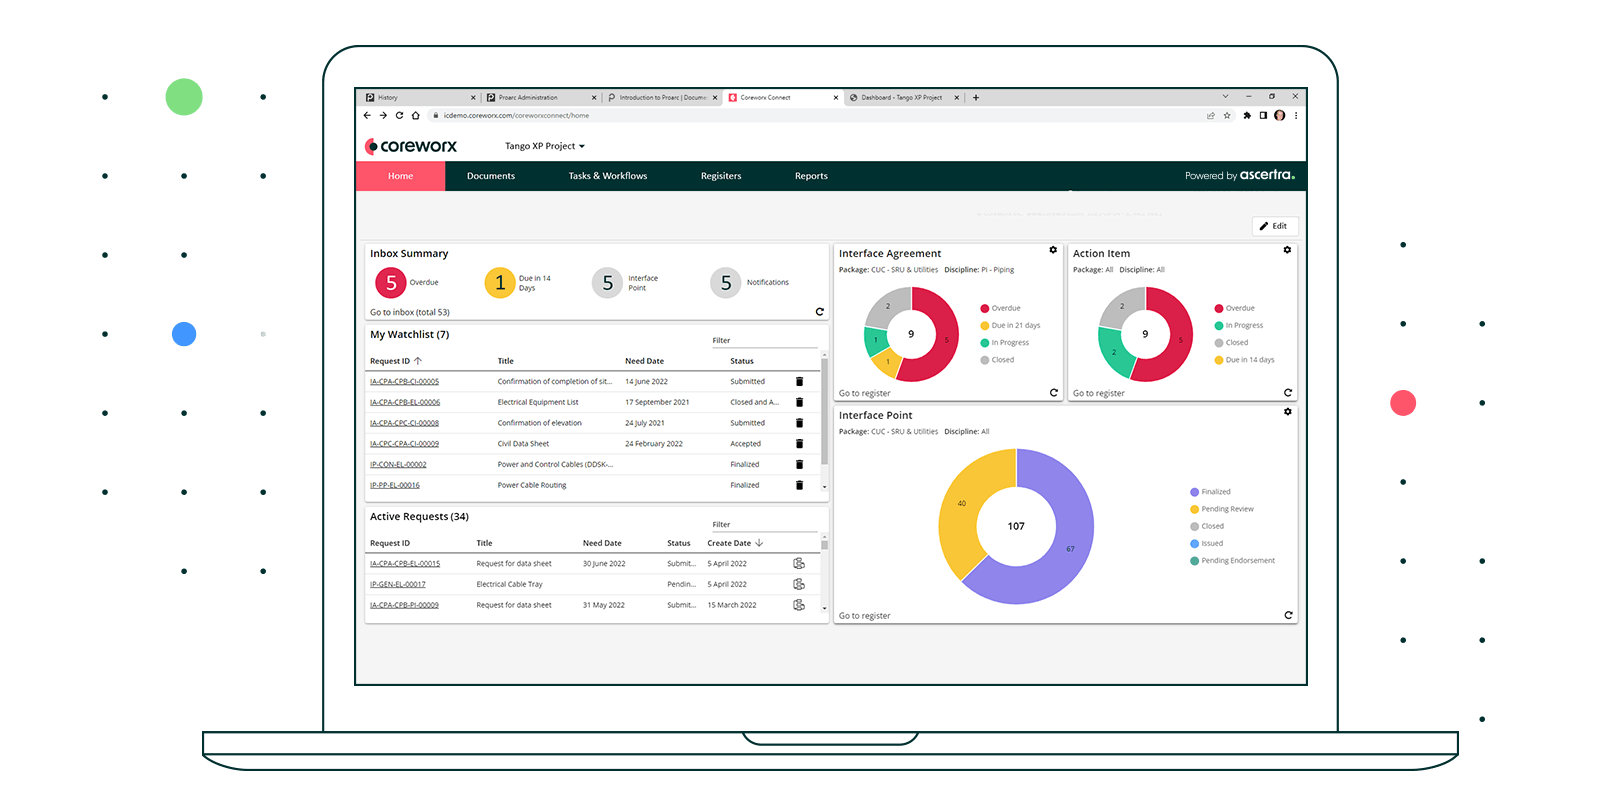Viewport: 1600px width, 808px height.
Task: Open Action Item widget settings gear
Action: pos(1287,250)
